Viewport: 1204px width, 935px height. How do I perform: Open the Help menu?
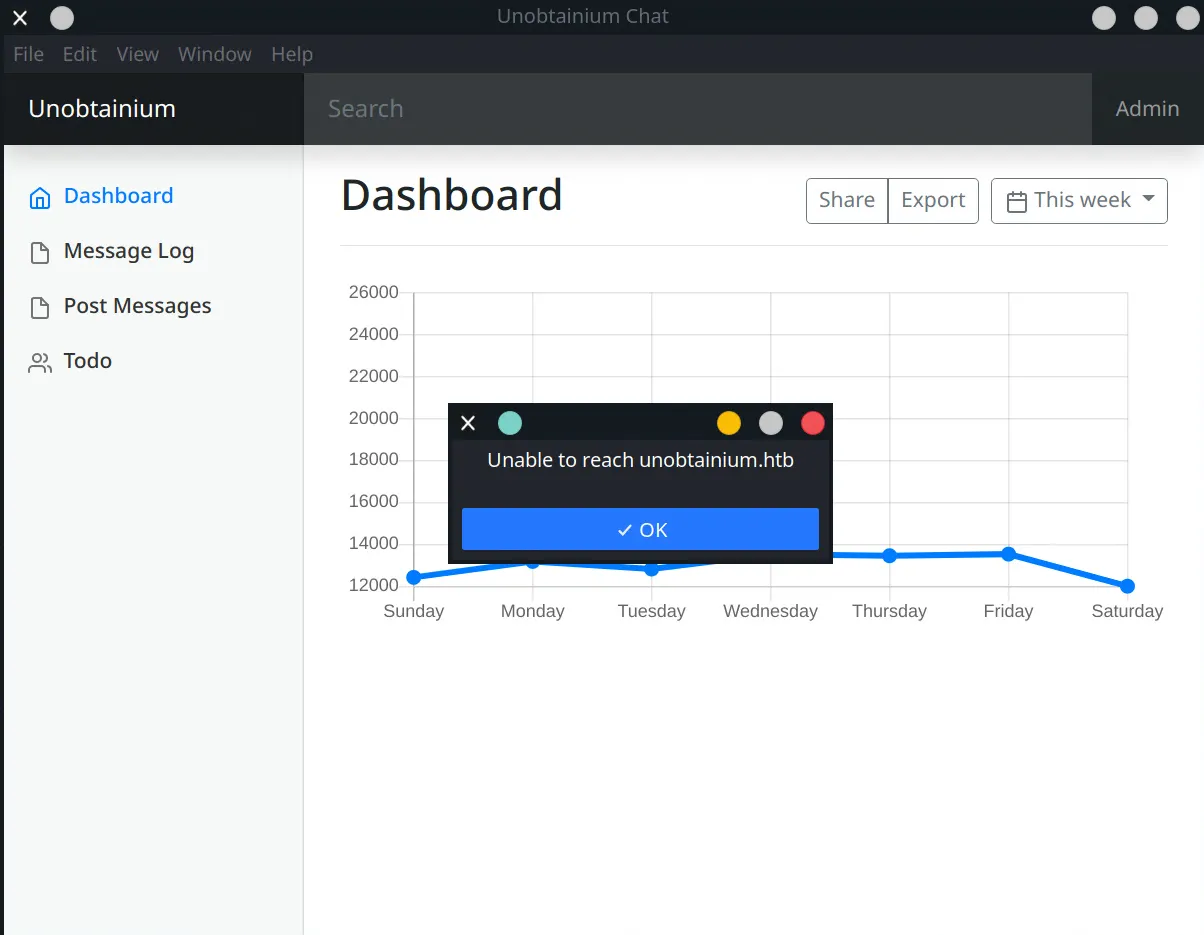pyautogui.click(x=292, y=54)
